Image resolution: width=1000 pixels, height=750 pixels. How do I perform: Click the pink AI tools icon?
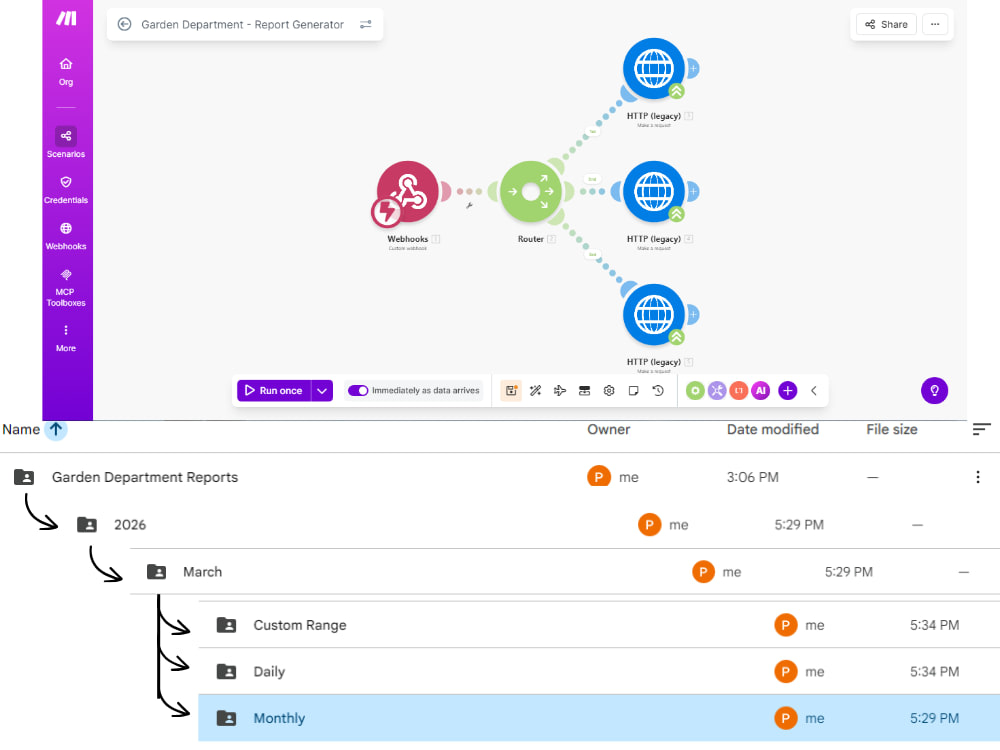pos(760,390)
